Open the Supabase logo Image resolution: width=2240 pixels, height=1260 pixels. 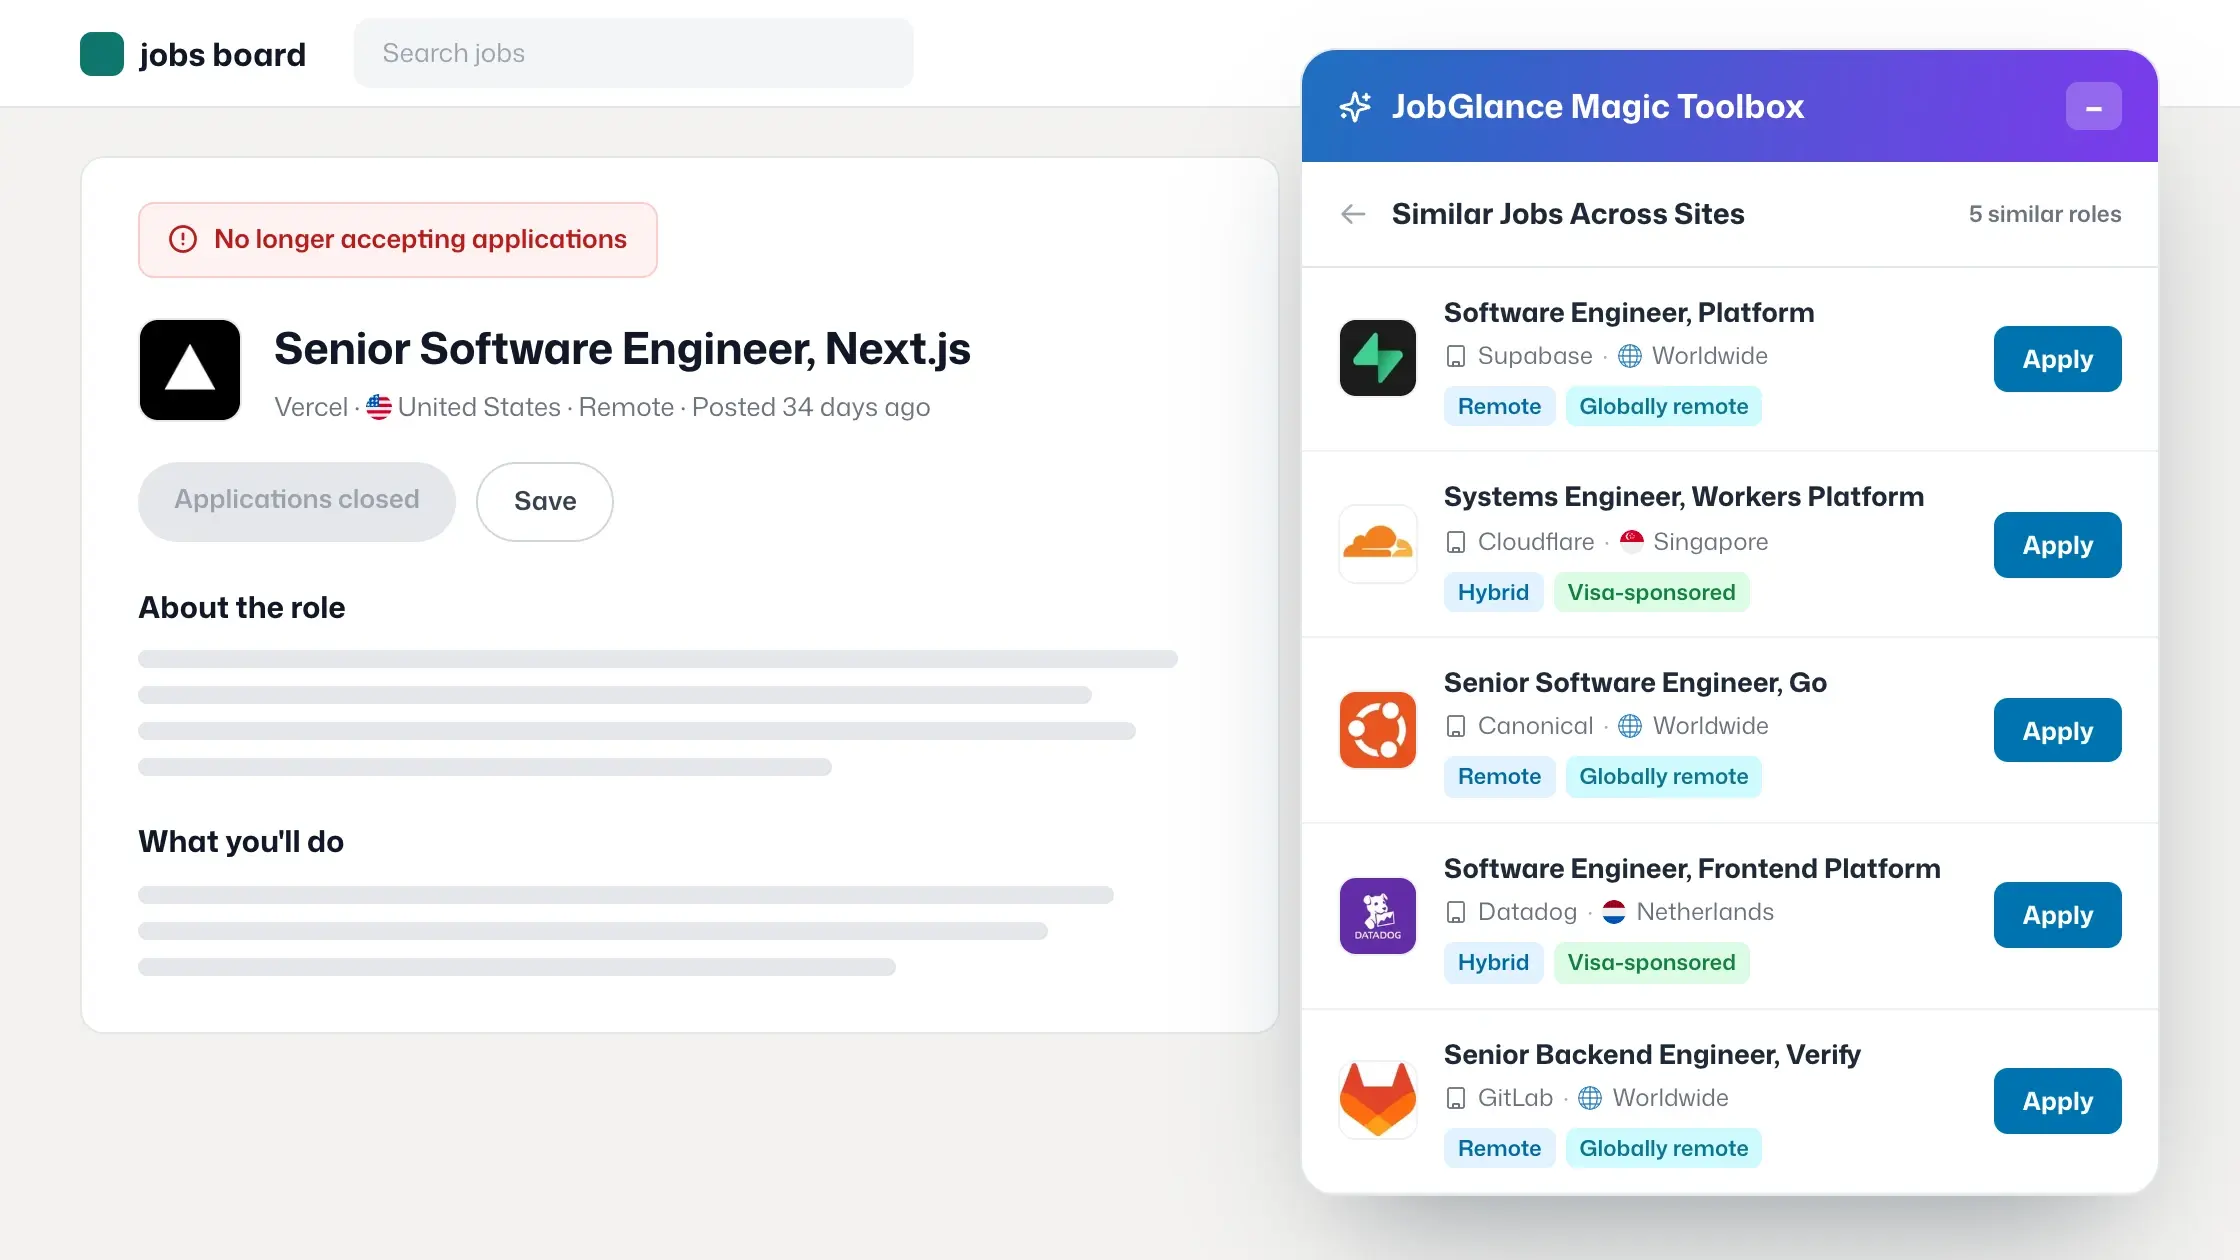1378,358
